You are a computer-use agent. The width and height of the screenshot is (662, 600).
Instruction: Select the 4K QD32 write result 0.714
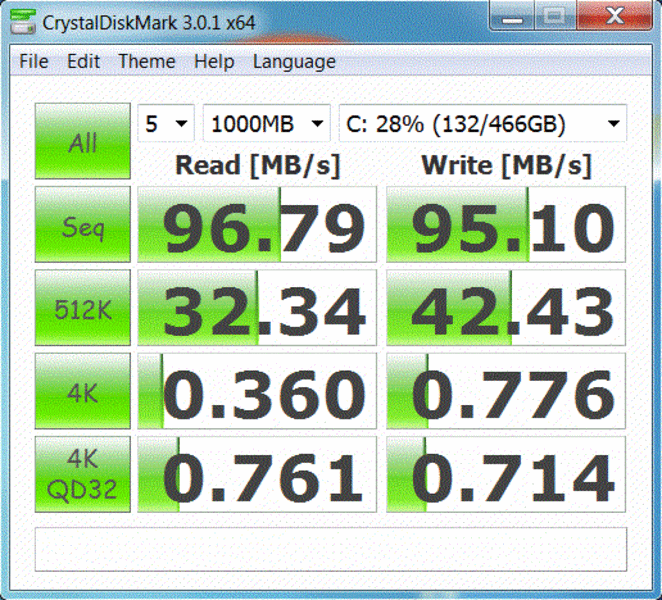506,474
